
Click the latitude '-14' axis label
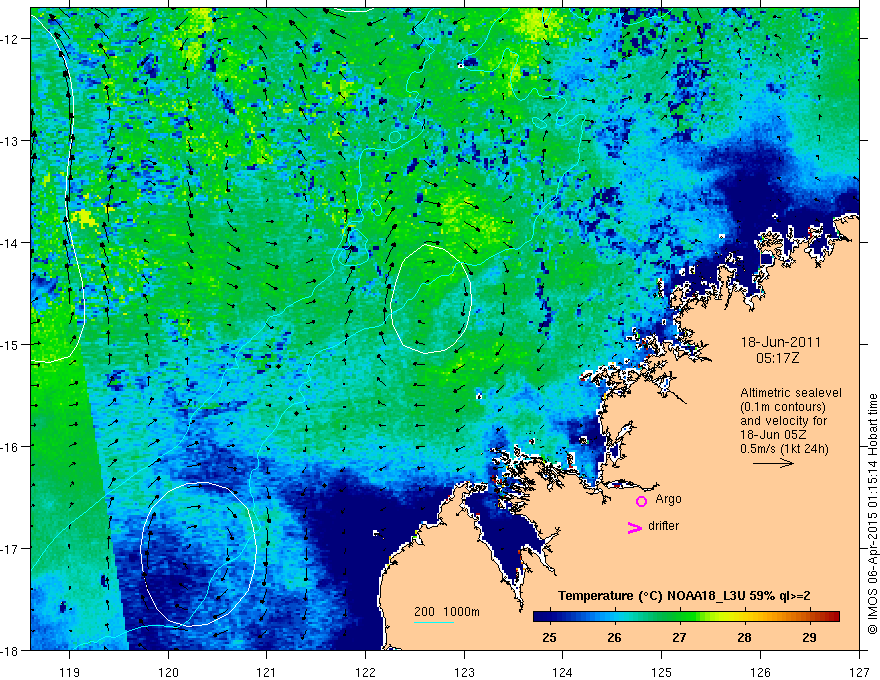[x=10, y=243]
